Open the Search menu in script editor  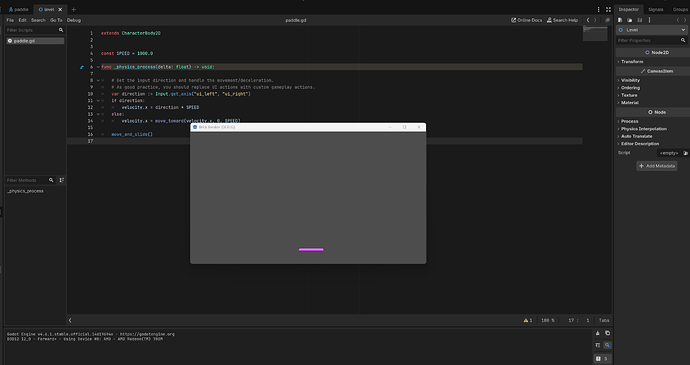click(38, 20)
